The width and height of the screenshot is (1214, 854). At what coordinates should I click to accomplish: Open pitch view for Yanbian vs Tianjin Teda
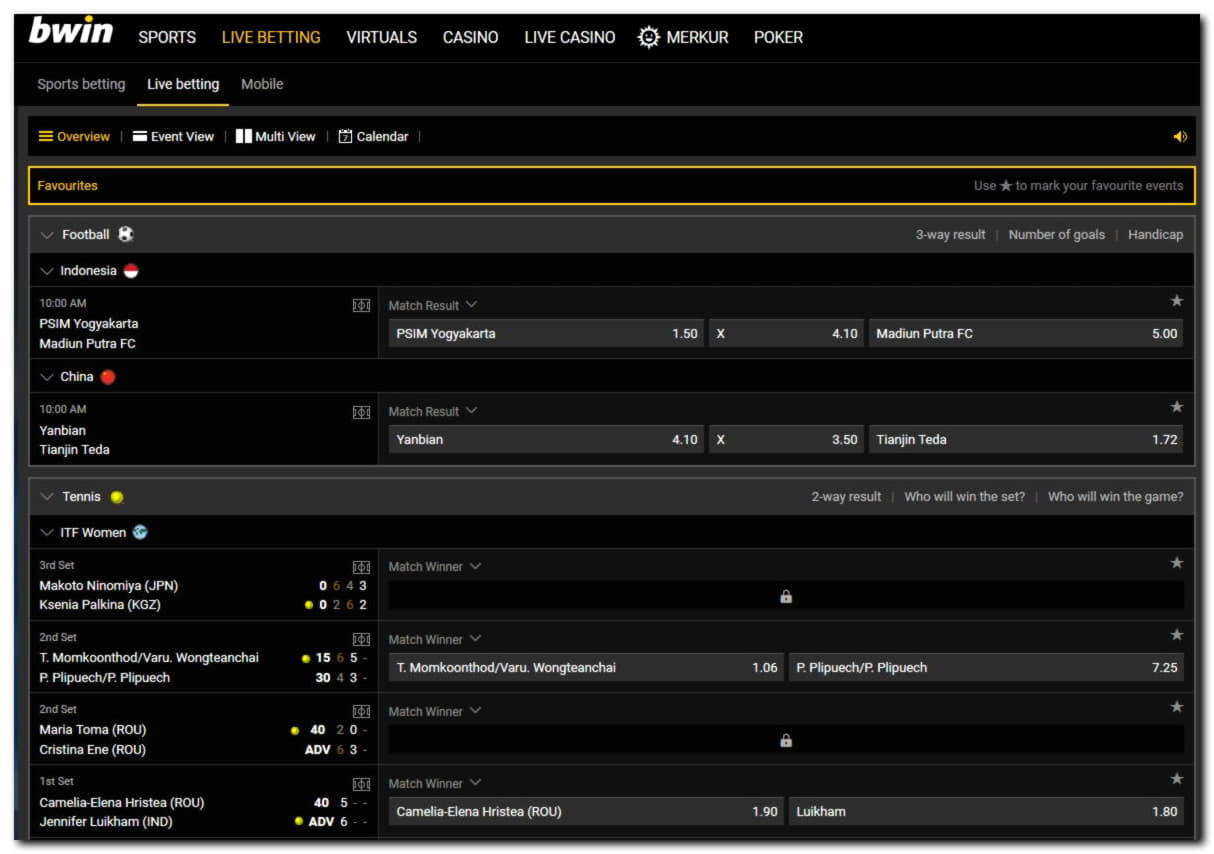coord(361,412)
